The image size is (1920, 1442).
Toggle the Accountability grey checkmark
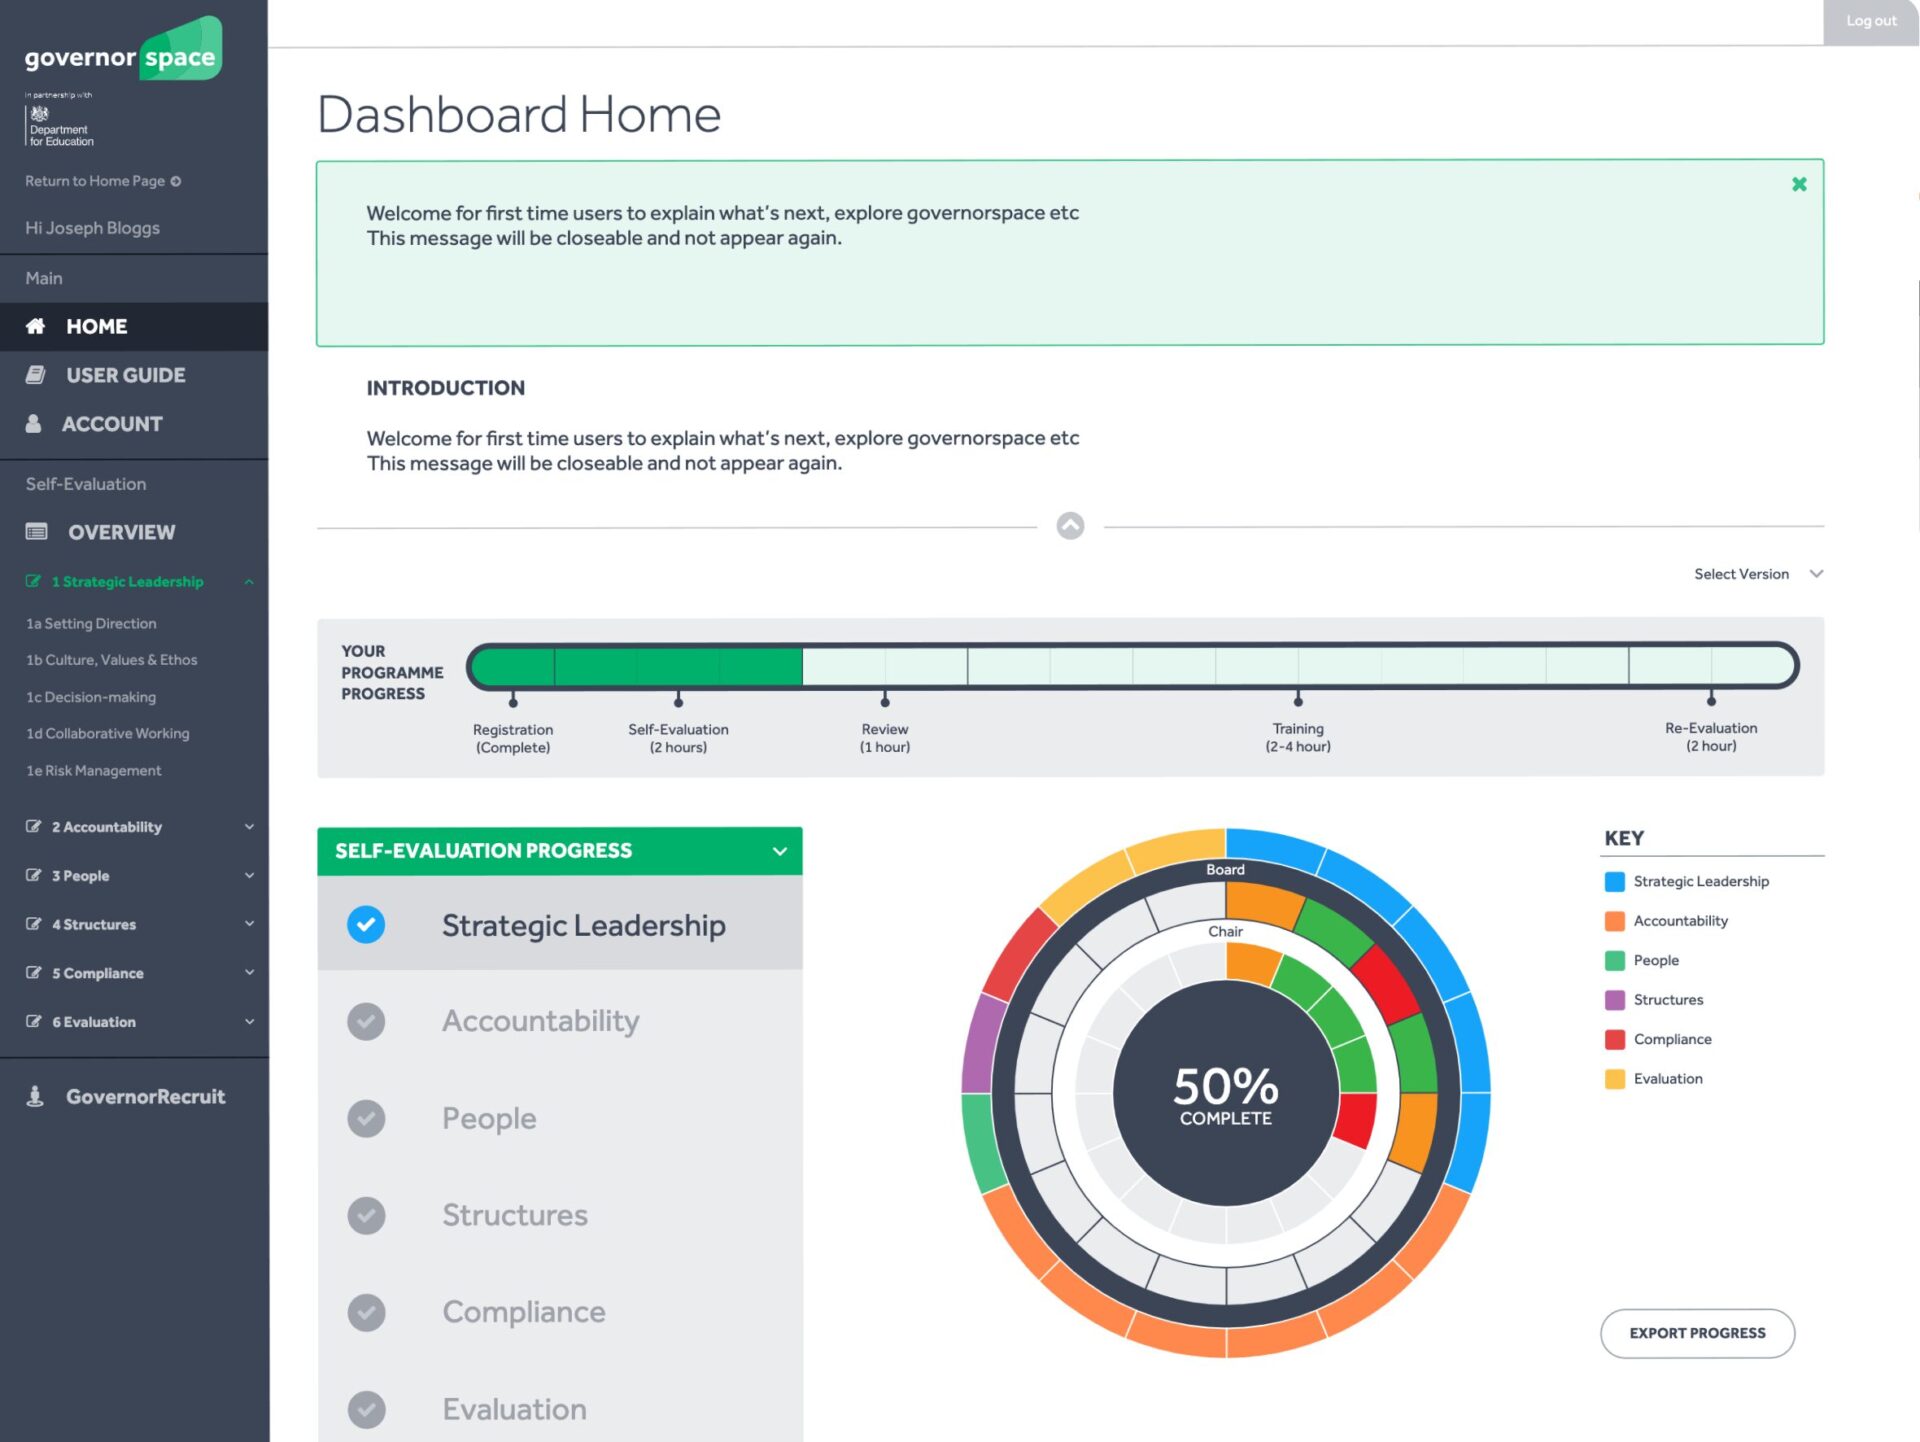366,1021
